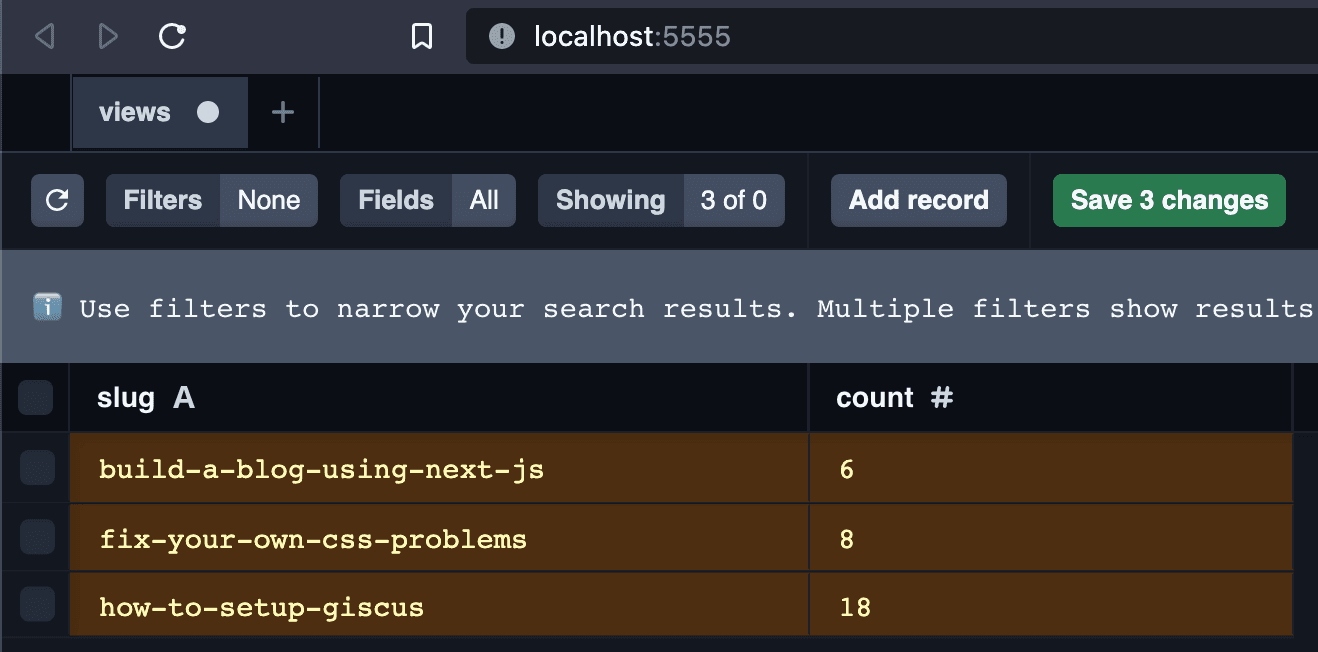Open the Showing 3 of 0 control
Screen dimensions: 1318x652
pyautogui.click(x=661, y=201)
